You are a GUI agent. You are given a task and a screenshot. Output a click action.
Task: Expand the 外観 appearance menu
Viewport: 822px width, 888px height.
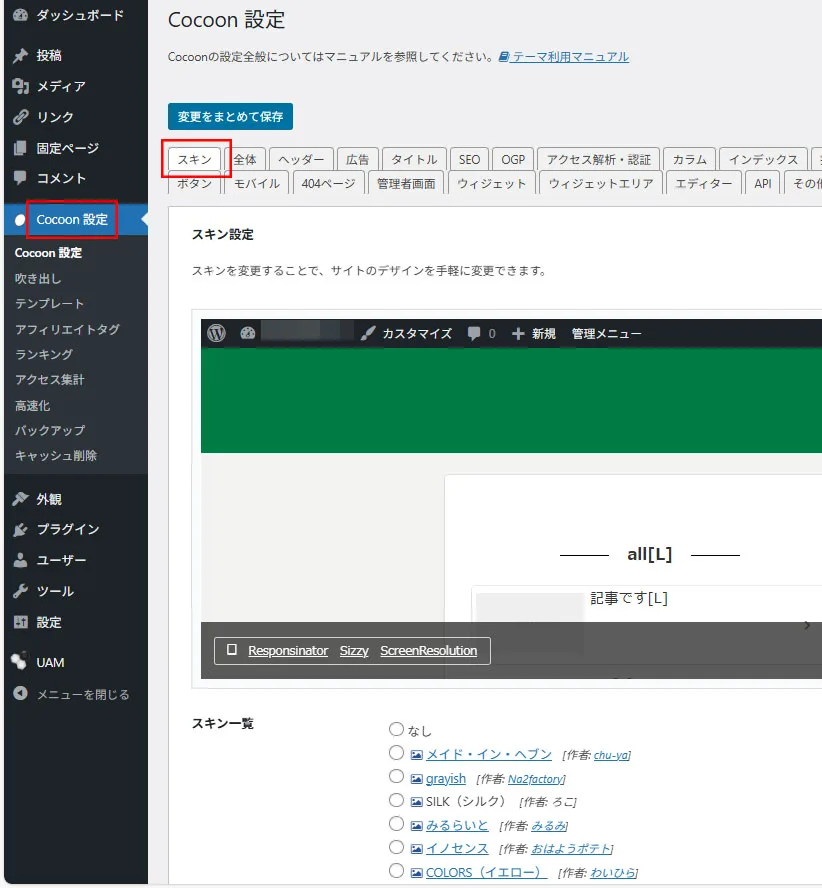(49, 499)
